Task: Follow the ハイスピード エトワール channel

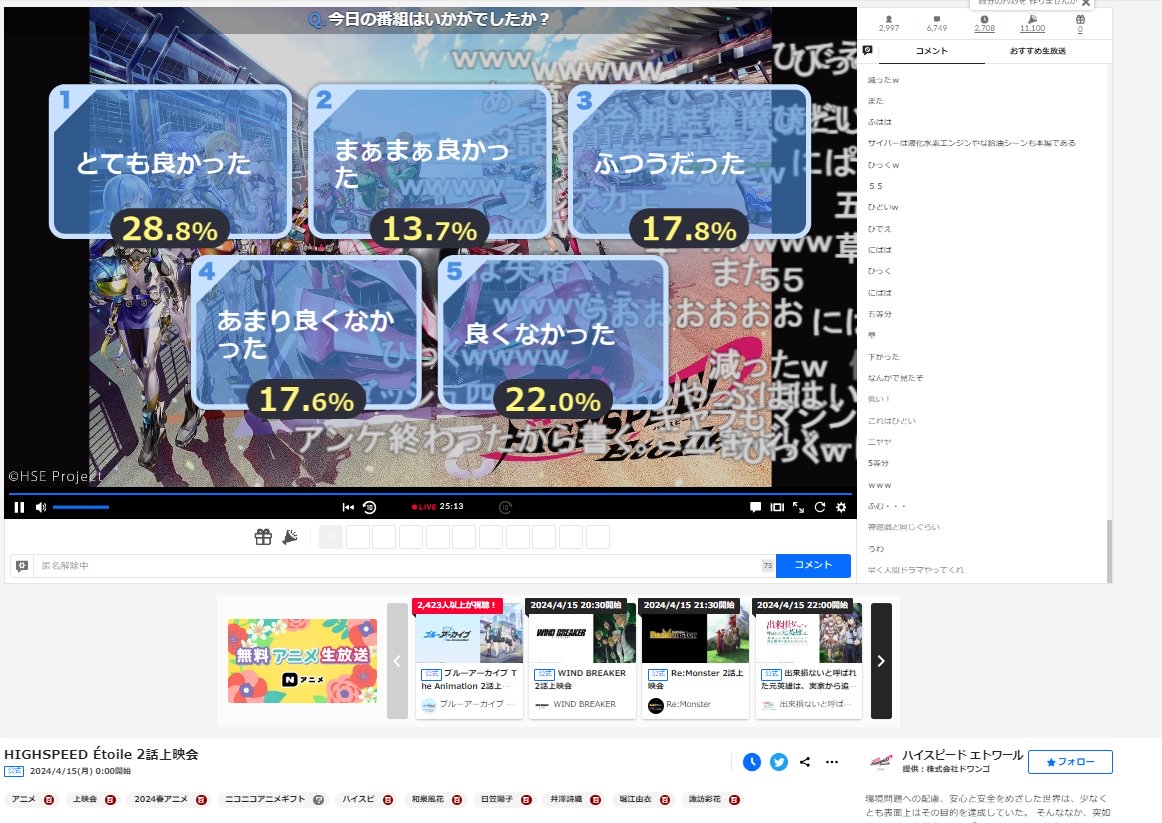Action: tap(1070, 762)
